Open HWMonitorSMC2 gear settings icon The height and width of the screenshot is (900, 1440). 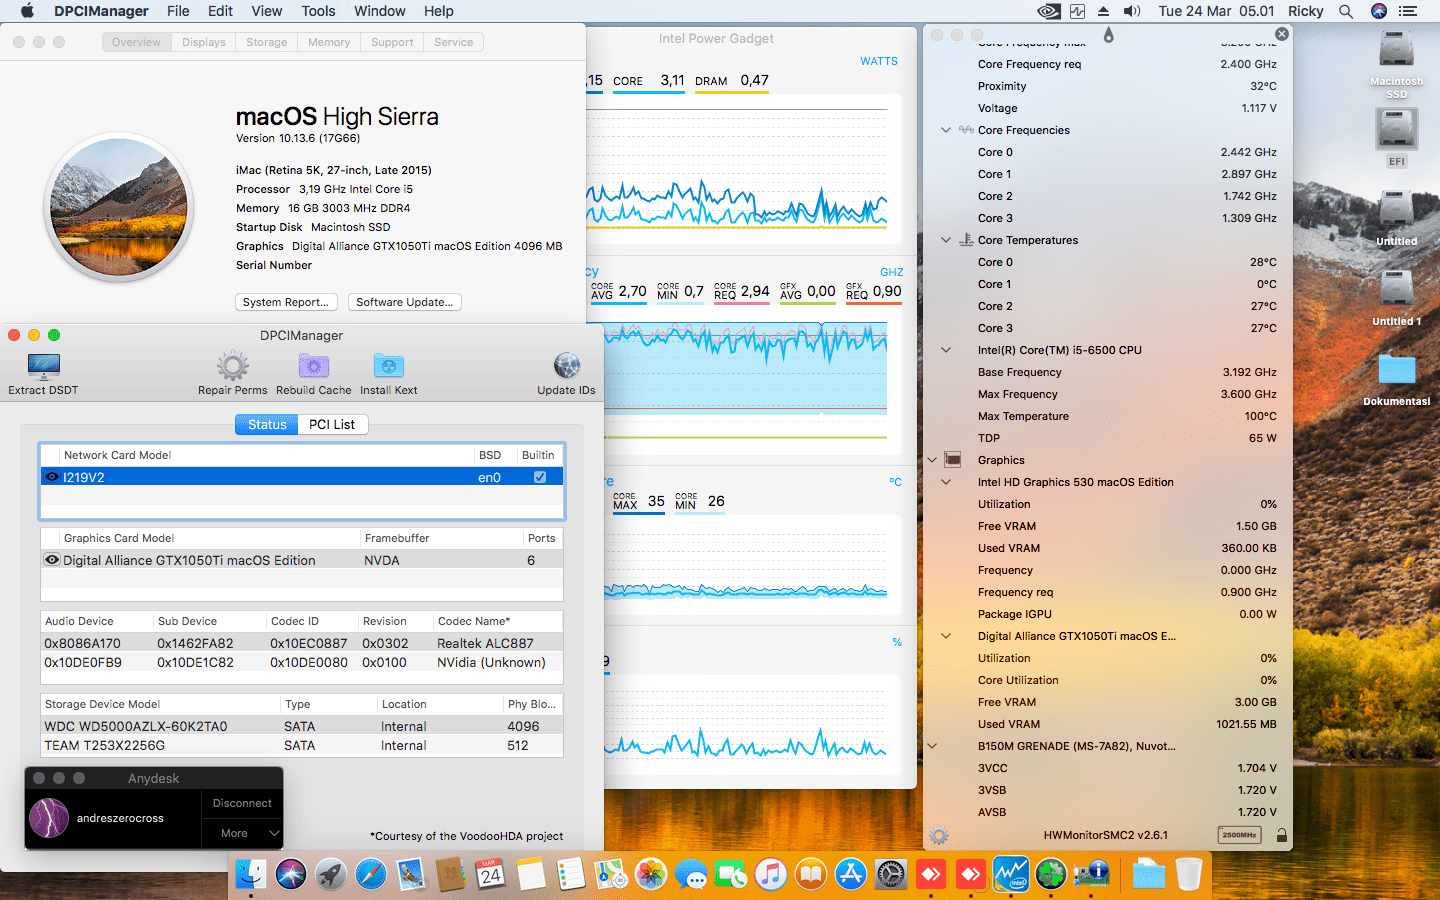938,836
